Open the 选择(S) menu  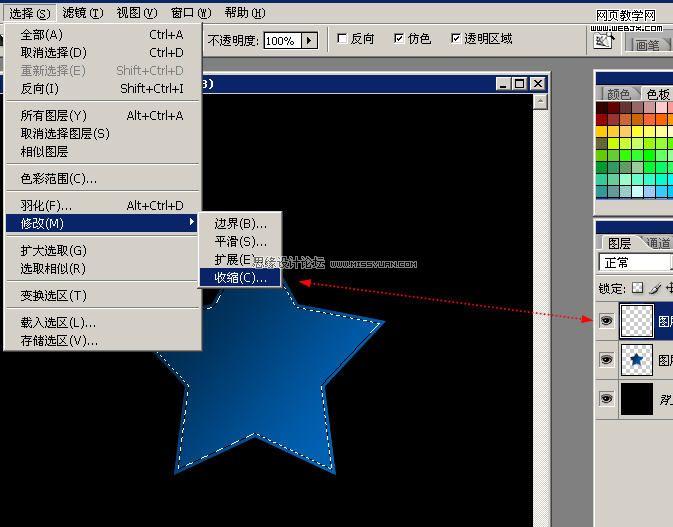(30, 13)
